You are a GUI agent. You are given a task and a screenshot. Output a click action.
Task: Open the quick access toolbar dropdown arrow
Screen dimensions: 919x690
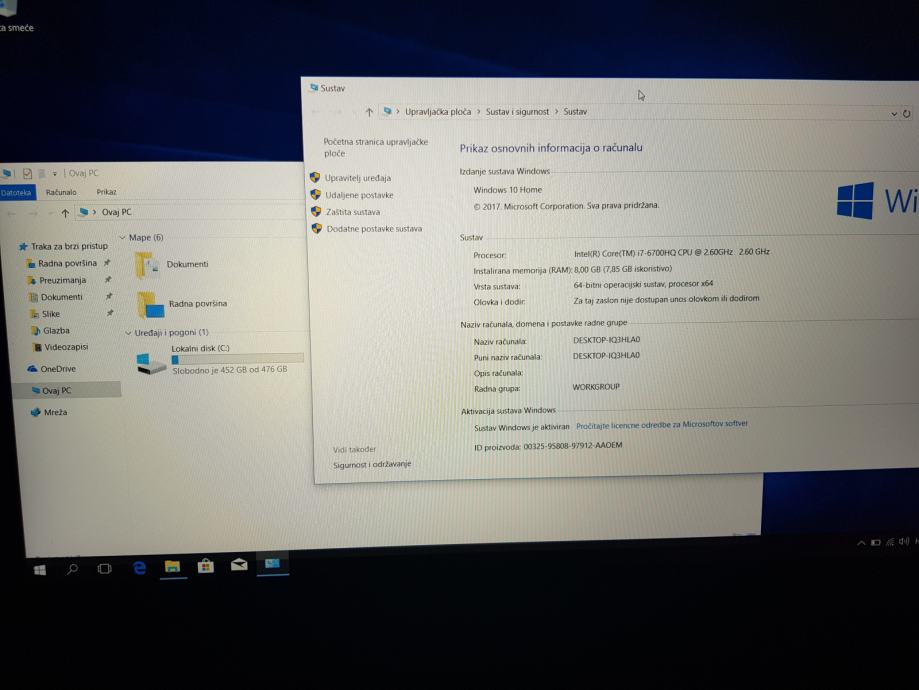point(55,174)
